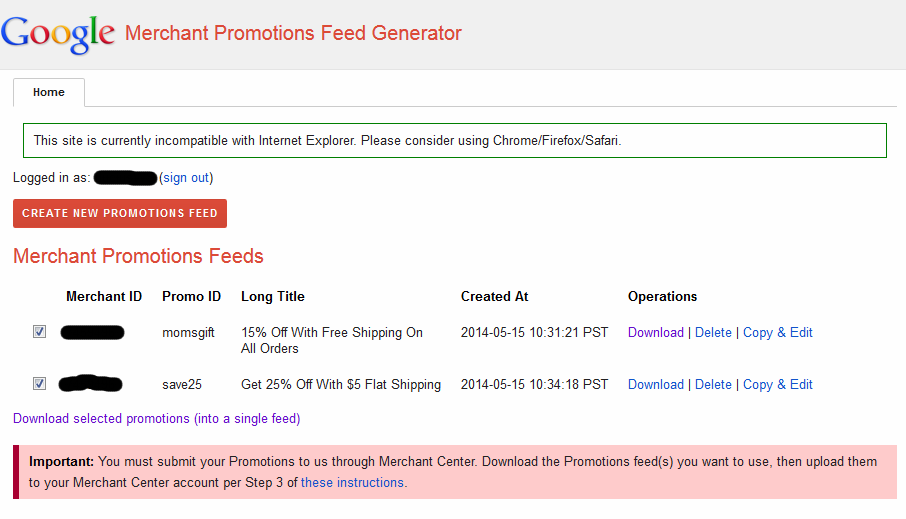The image size is (906, 519).
Task: Download the save25 promotion feed
Action: pyautogui.click(x=656, y=384)
